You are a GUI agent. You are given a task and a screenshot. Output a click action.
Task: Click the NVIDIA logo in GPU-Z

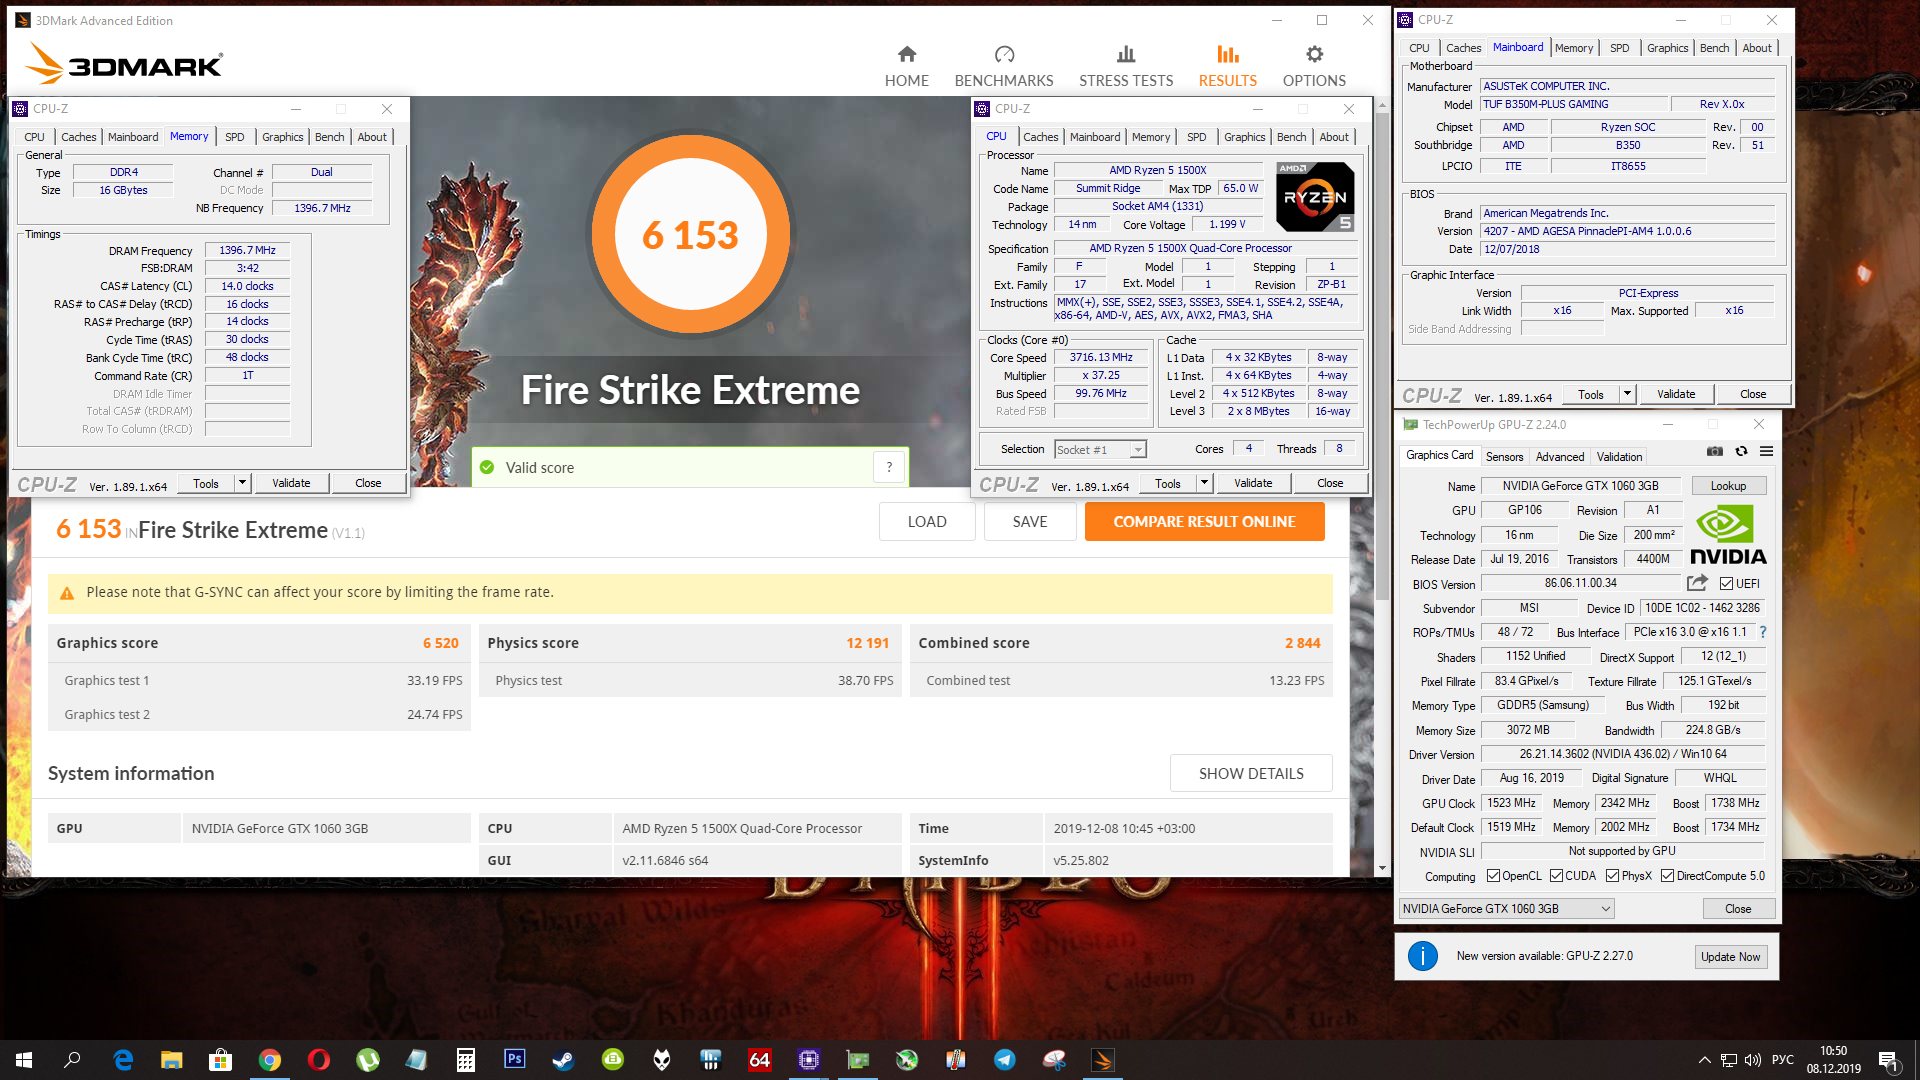[1728, 535]
